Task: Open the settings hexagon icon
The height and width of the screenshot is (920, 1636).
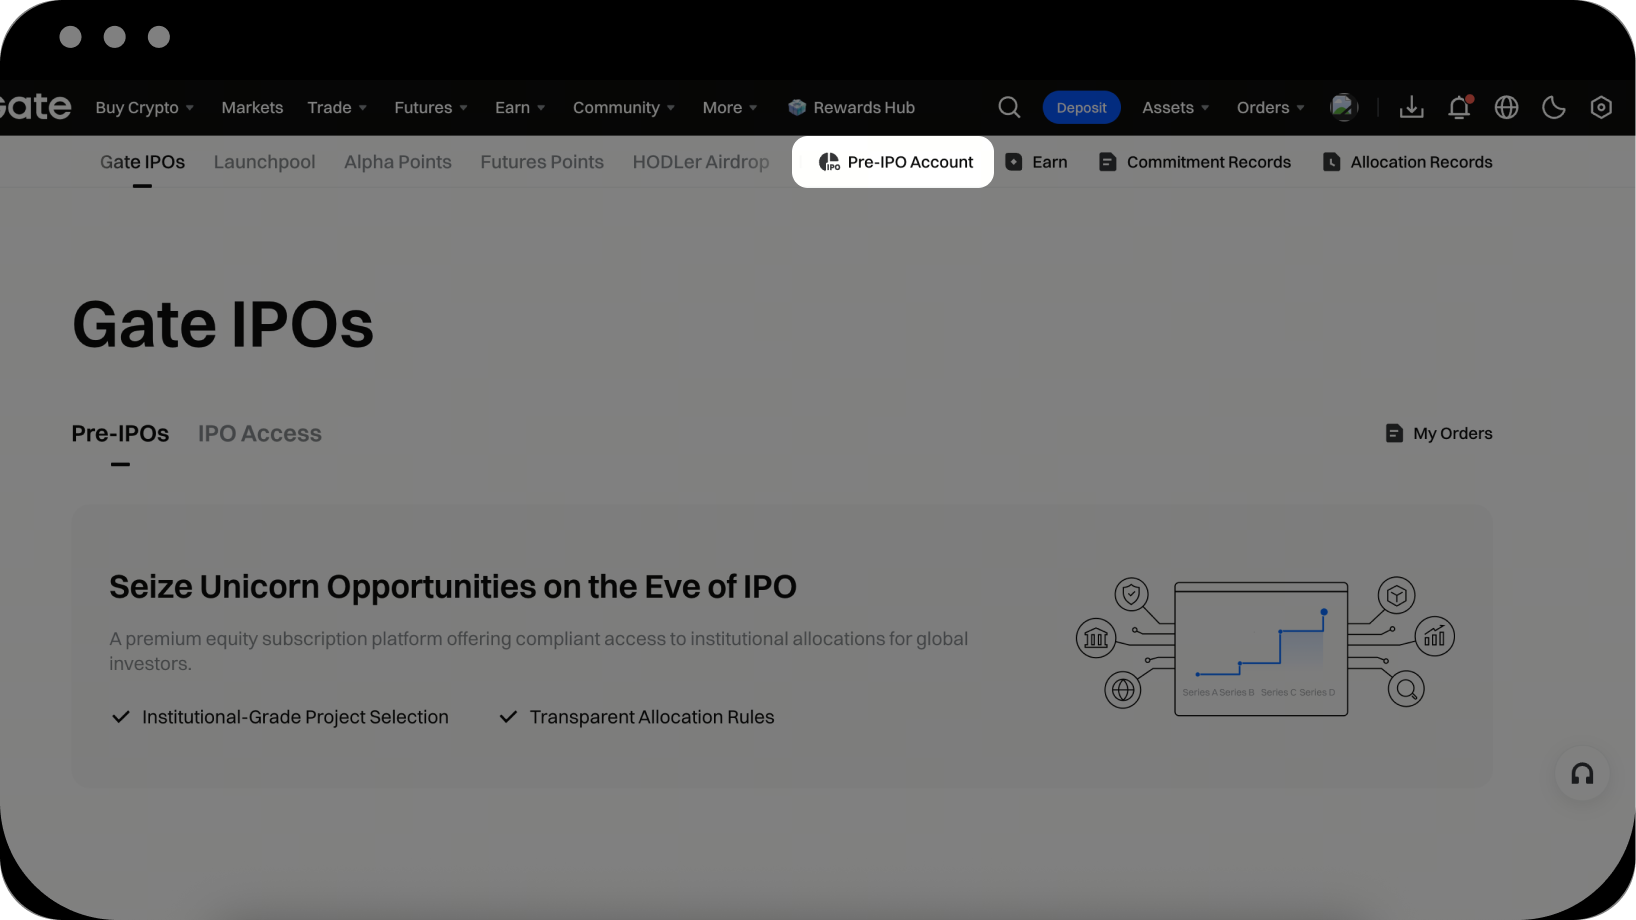Action: [1601, 107]
